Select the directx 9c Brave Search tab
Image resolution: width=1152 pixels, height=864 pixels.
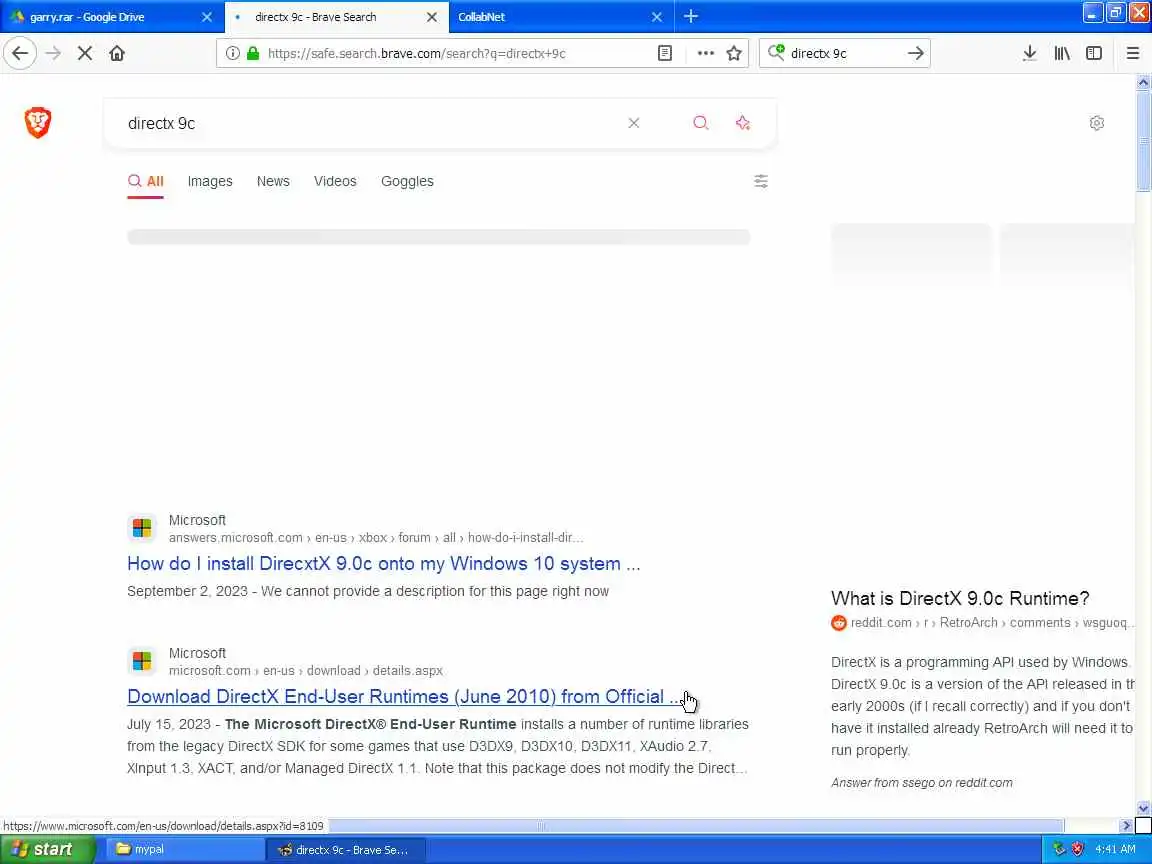click(x=336, y=16)
